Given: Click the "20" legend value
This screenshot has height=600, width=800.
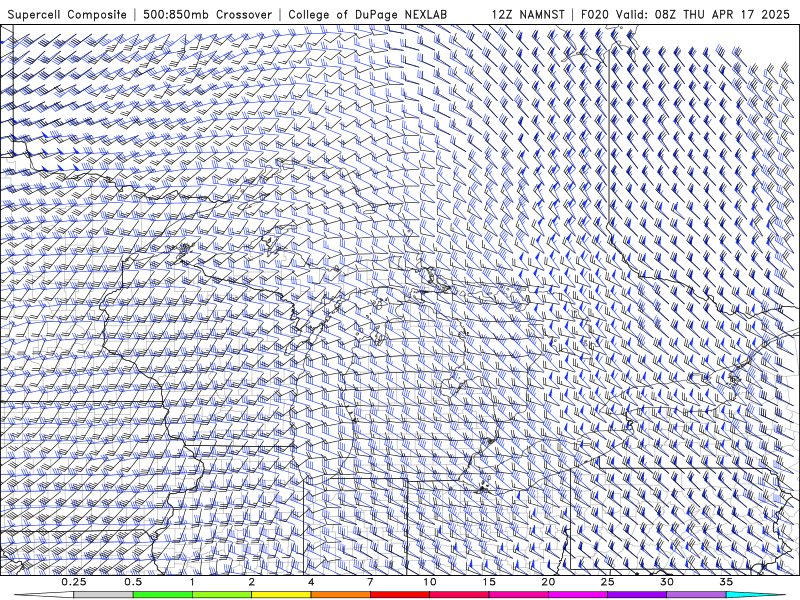Looking at the screenshot, I should (548, 582).
